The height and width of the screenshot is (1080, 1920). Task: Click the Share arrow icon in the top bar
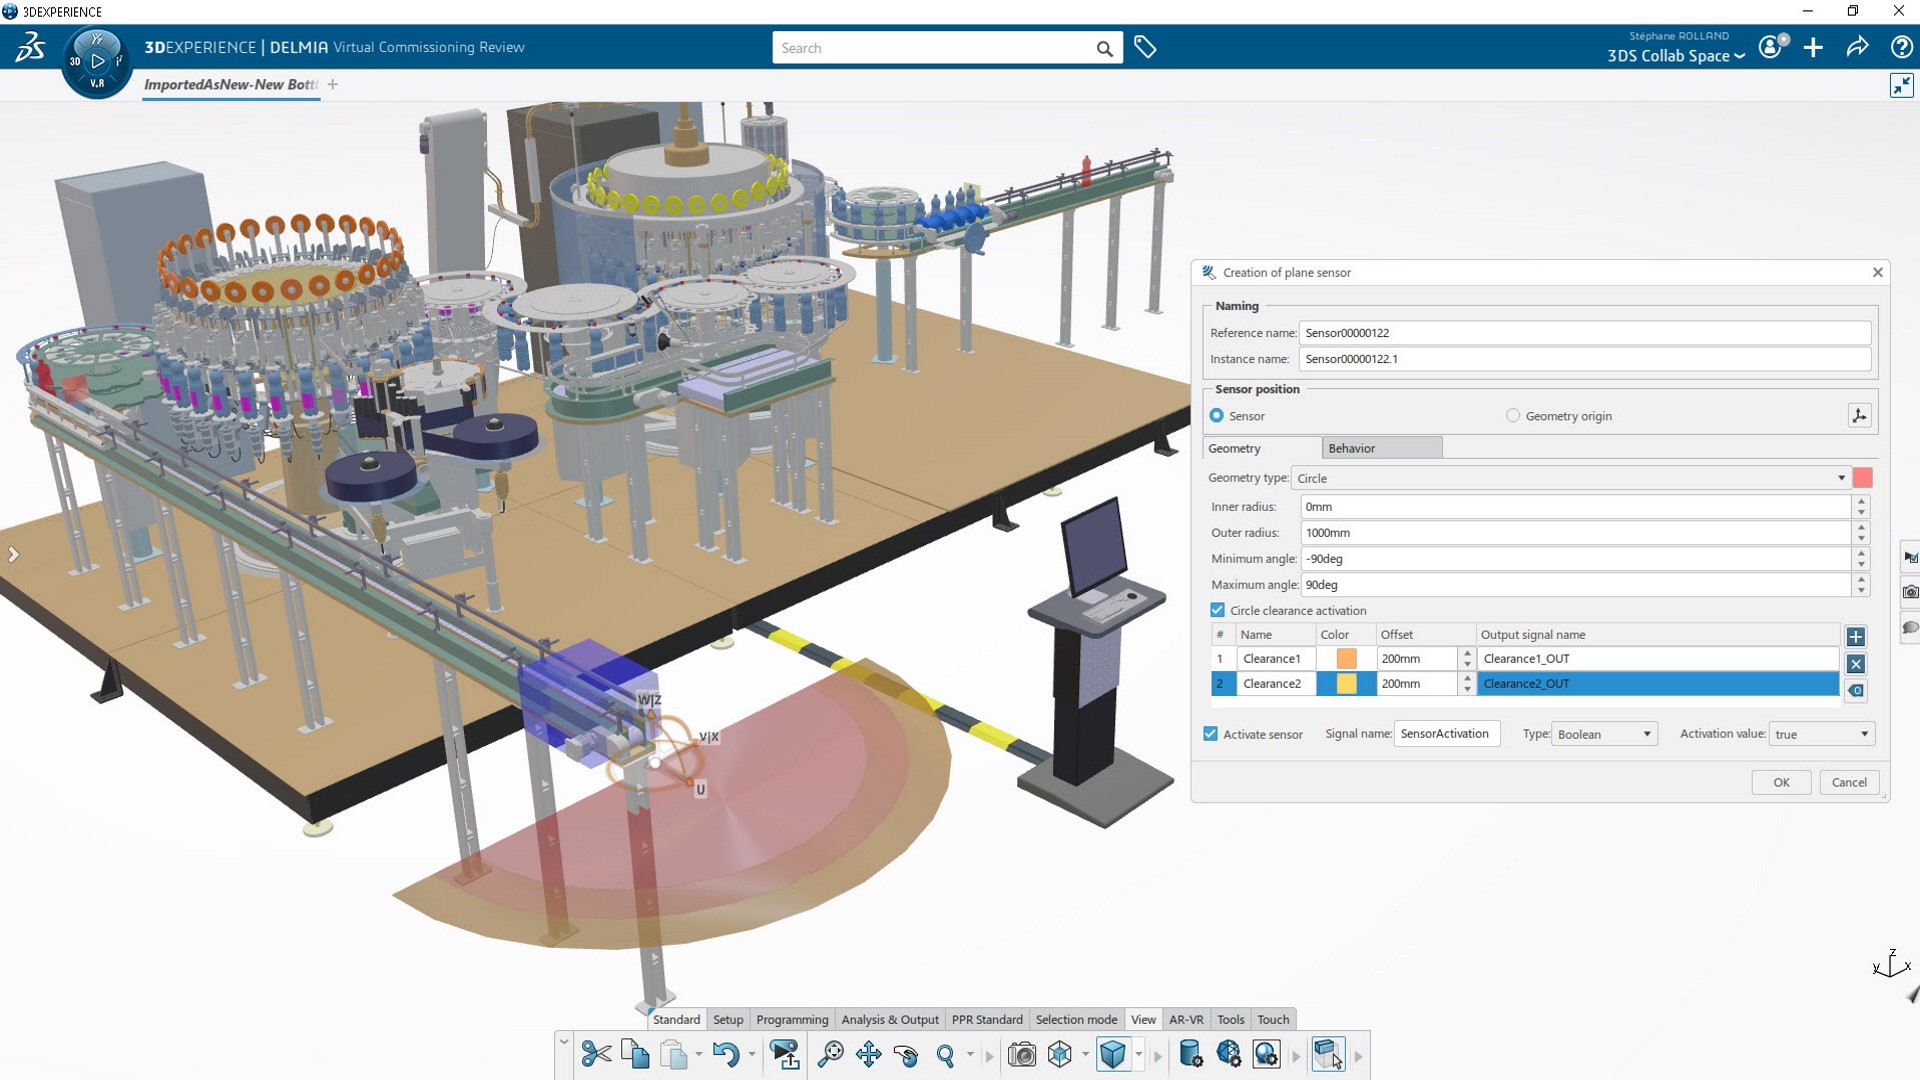(x=1857, y=47)
